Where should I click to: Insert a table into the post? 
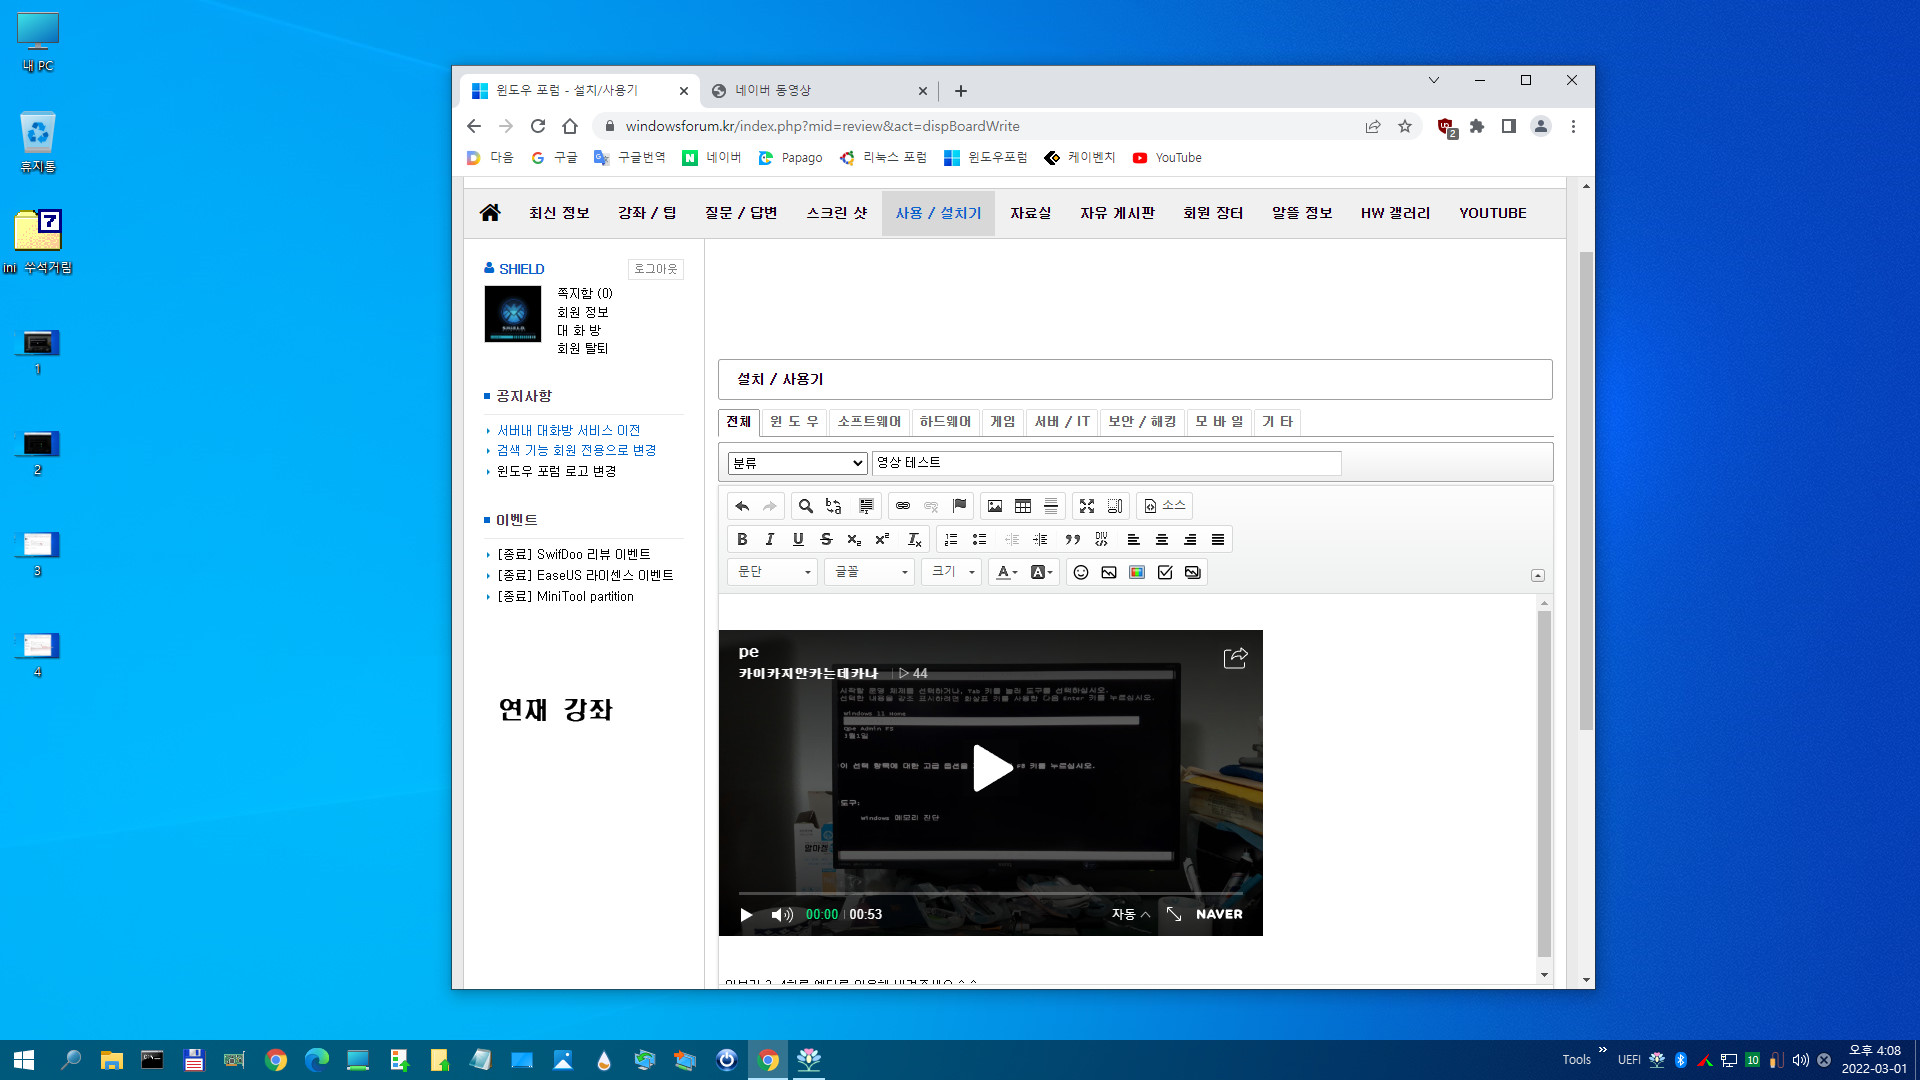point(1023,506)
